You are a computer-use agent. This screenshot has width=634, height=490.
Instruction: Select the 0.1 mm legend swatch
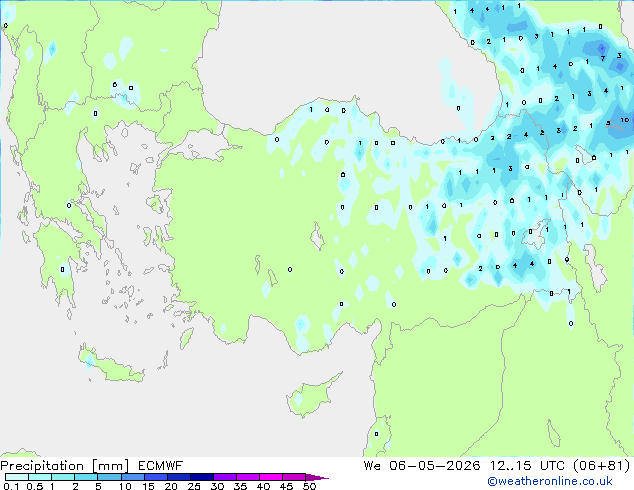click(x=17, y=477)
